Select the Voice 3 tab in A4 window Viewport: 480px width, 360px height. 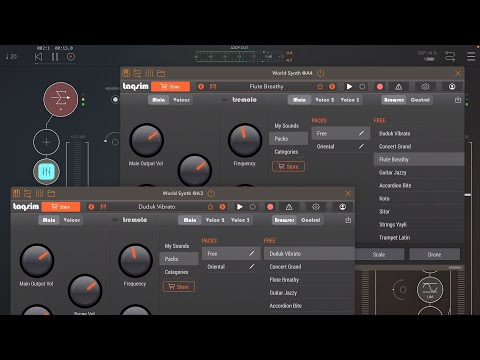click(x=350, y=100)
